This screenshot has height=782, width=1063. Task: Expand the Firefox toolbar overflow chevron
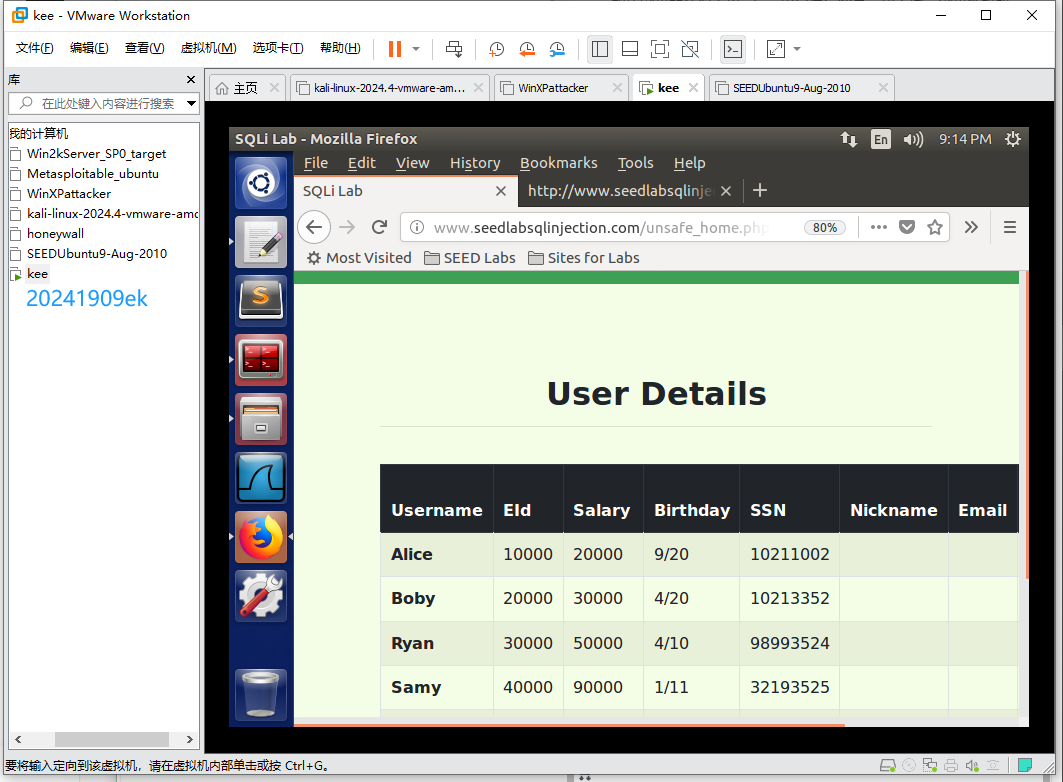(x=971, y=227)
